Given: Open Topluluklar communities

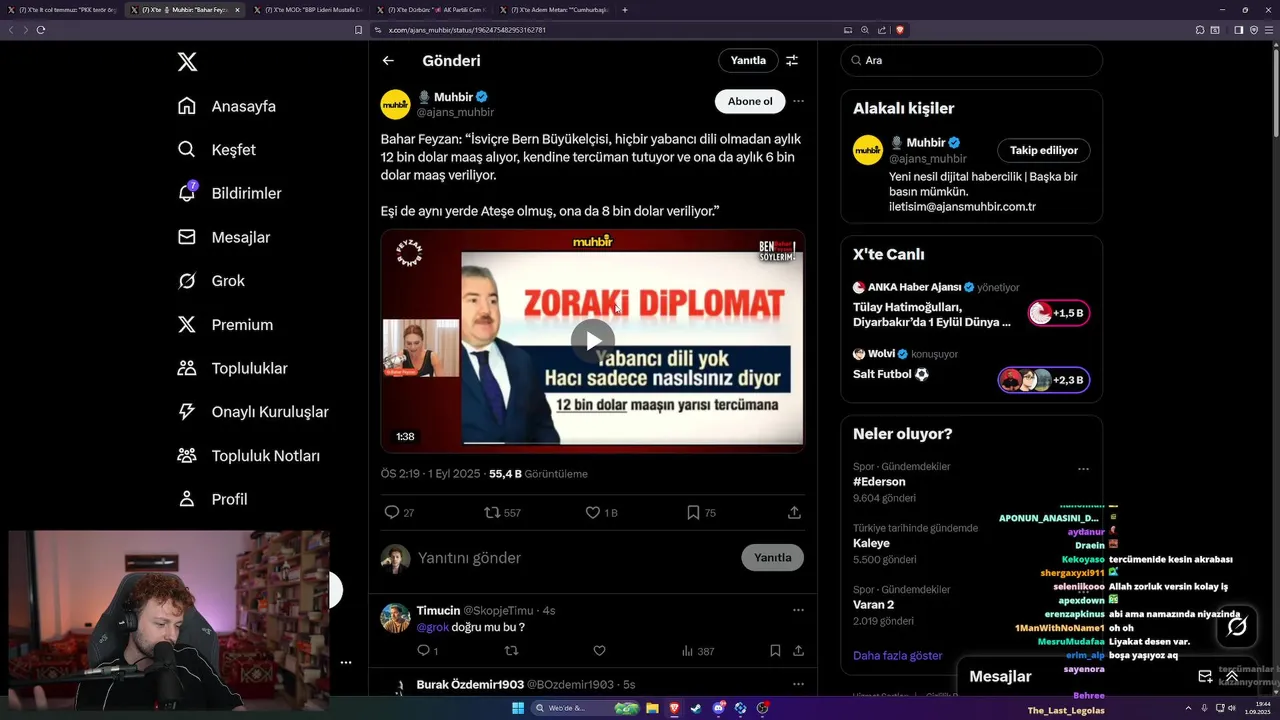Looking at the screenshot, I should point(232,368).
